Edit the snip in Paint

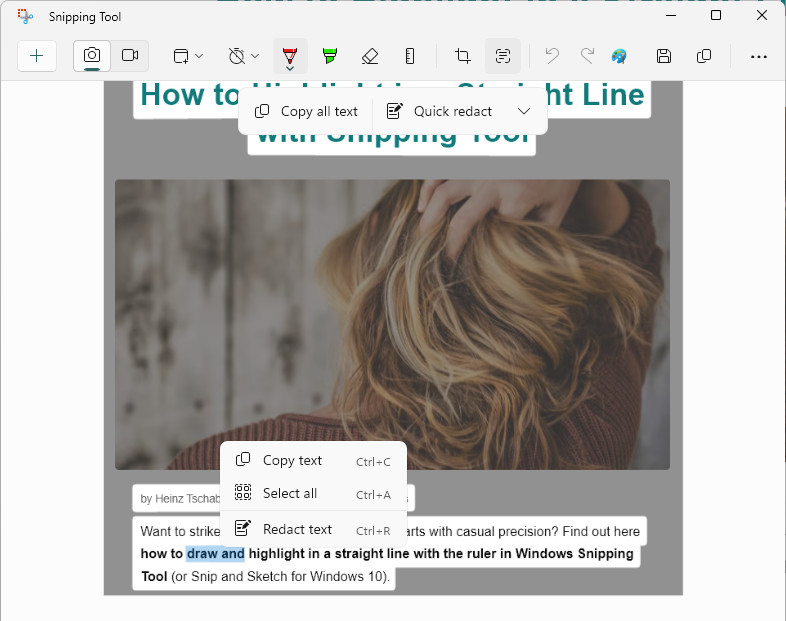(619, 56)
